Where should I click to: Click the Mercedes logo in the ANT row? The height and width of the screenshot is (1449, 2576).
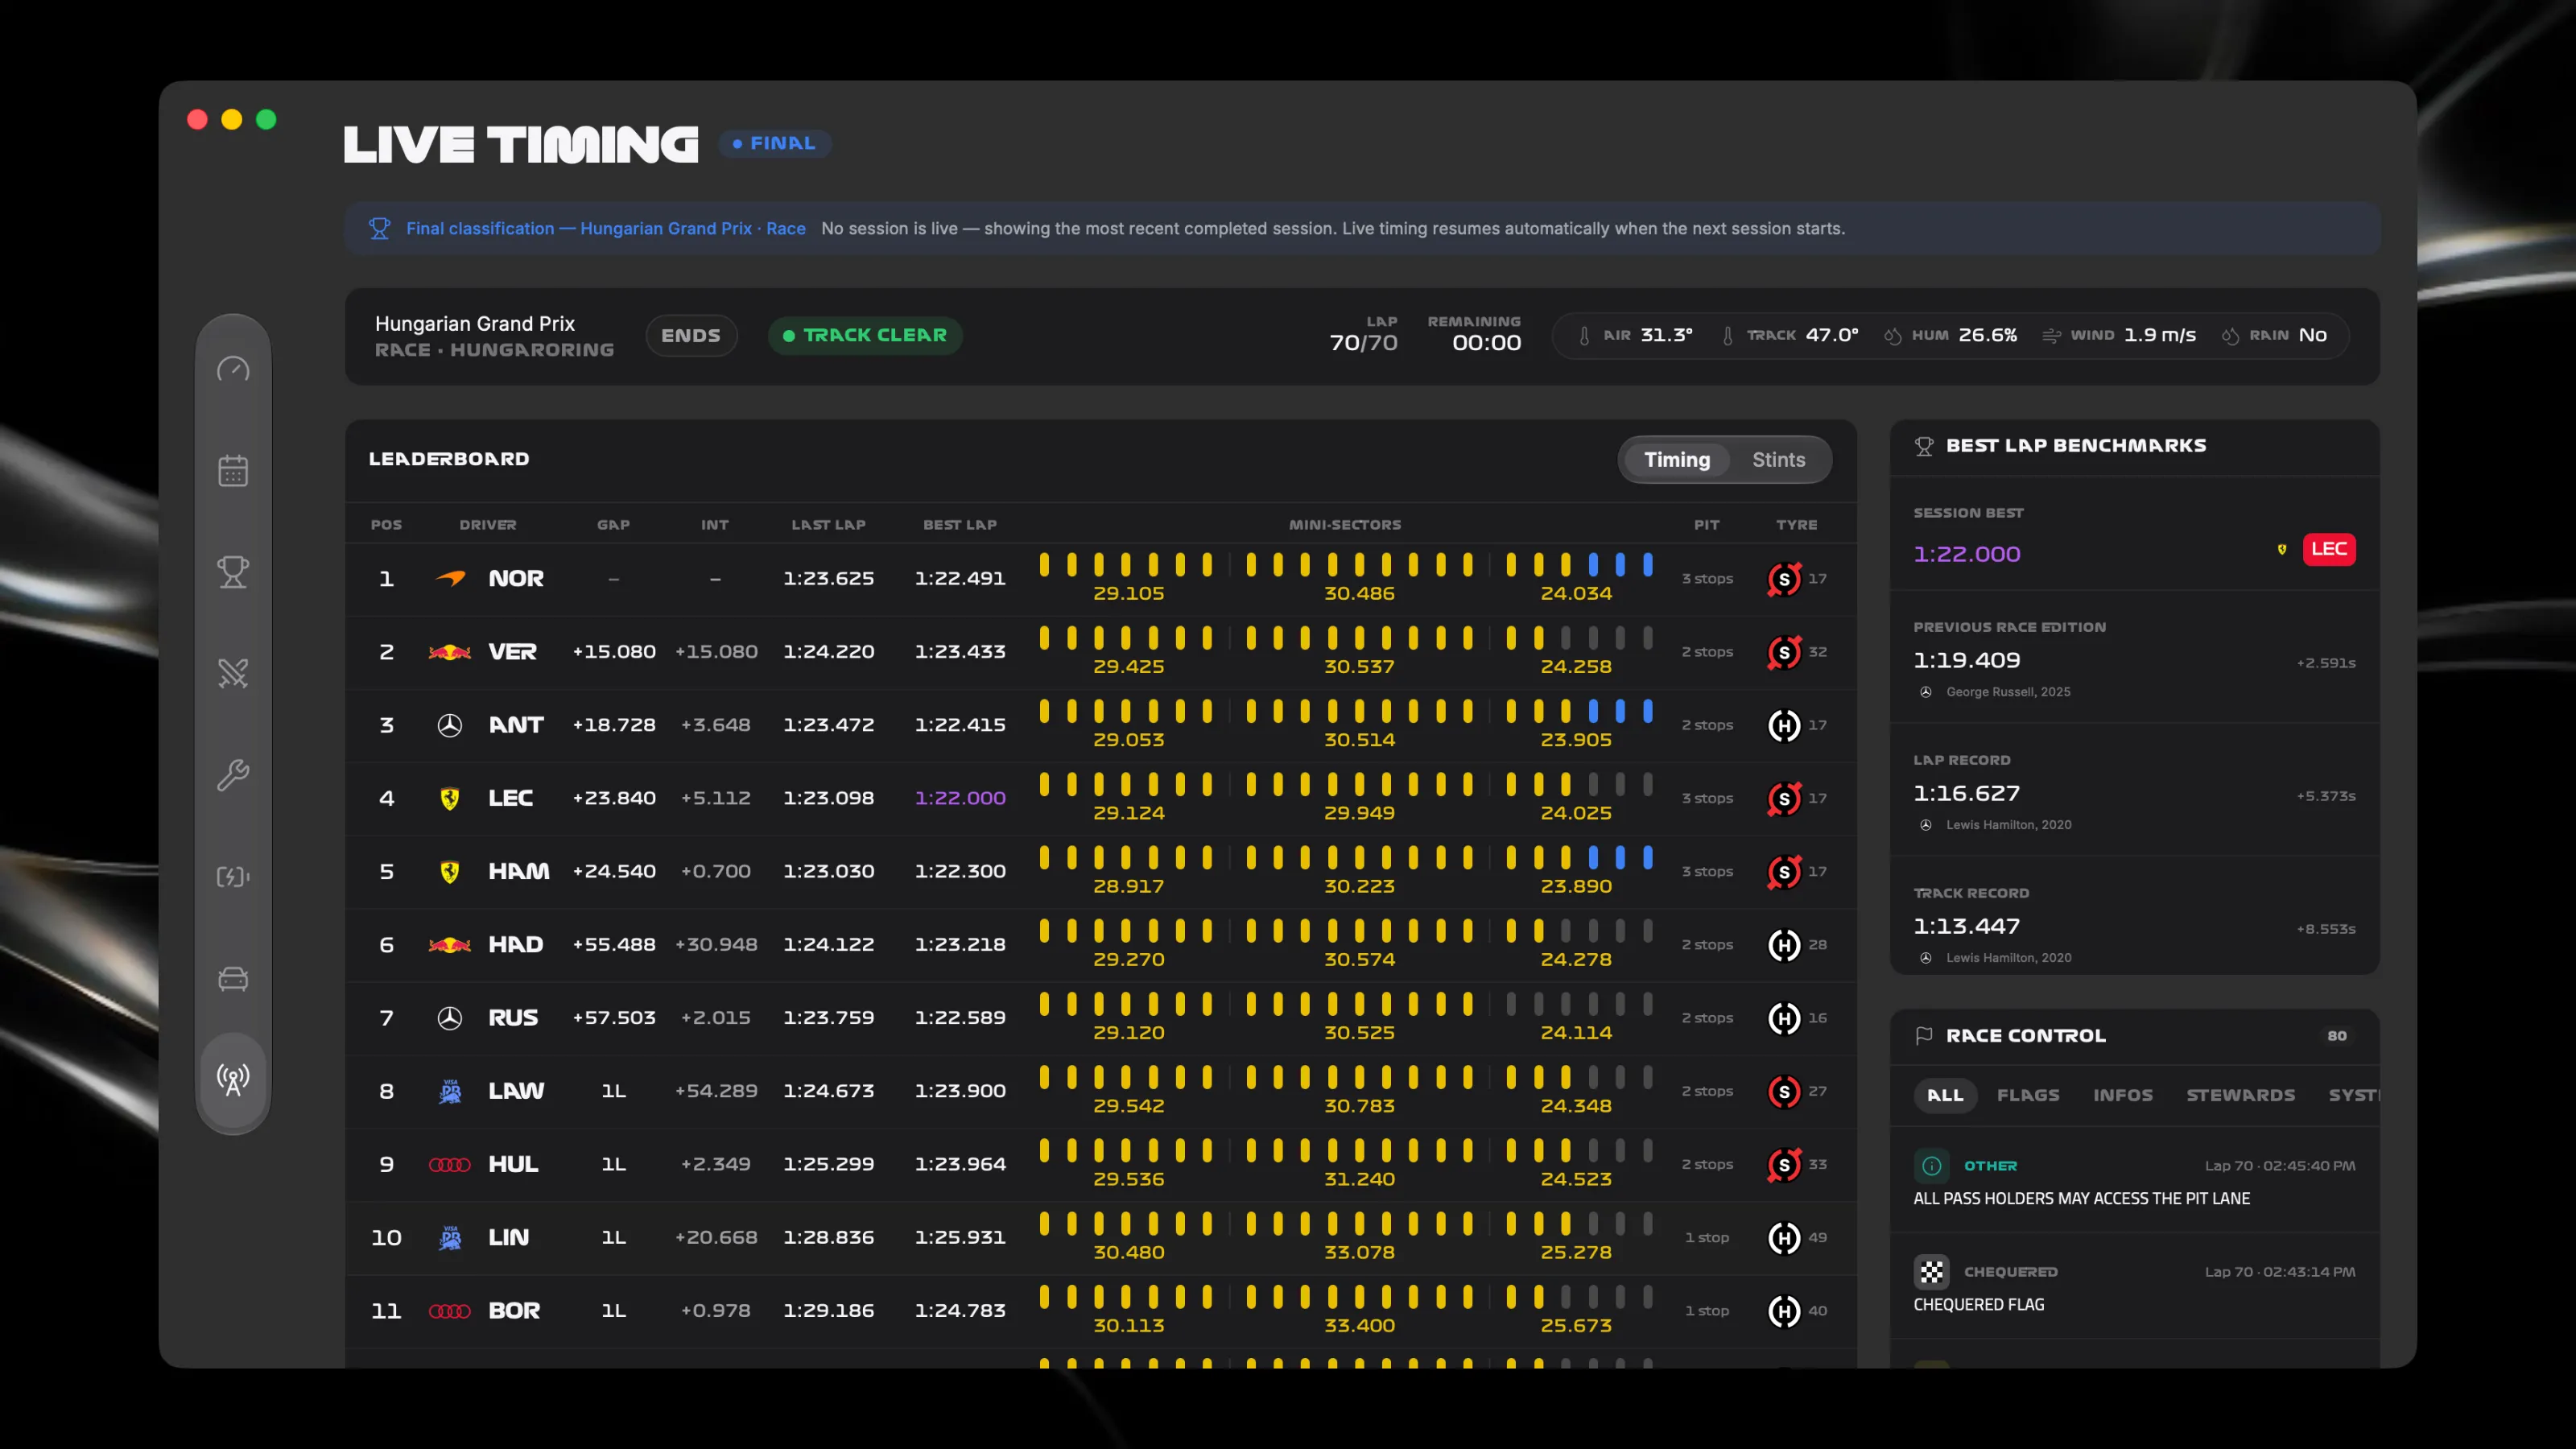click(x=450, y=725)
